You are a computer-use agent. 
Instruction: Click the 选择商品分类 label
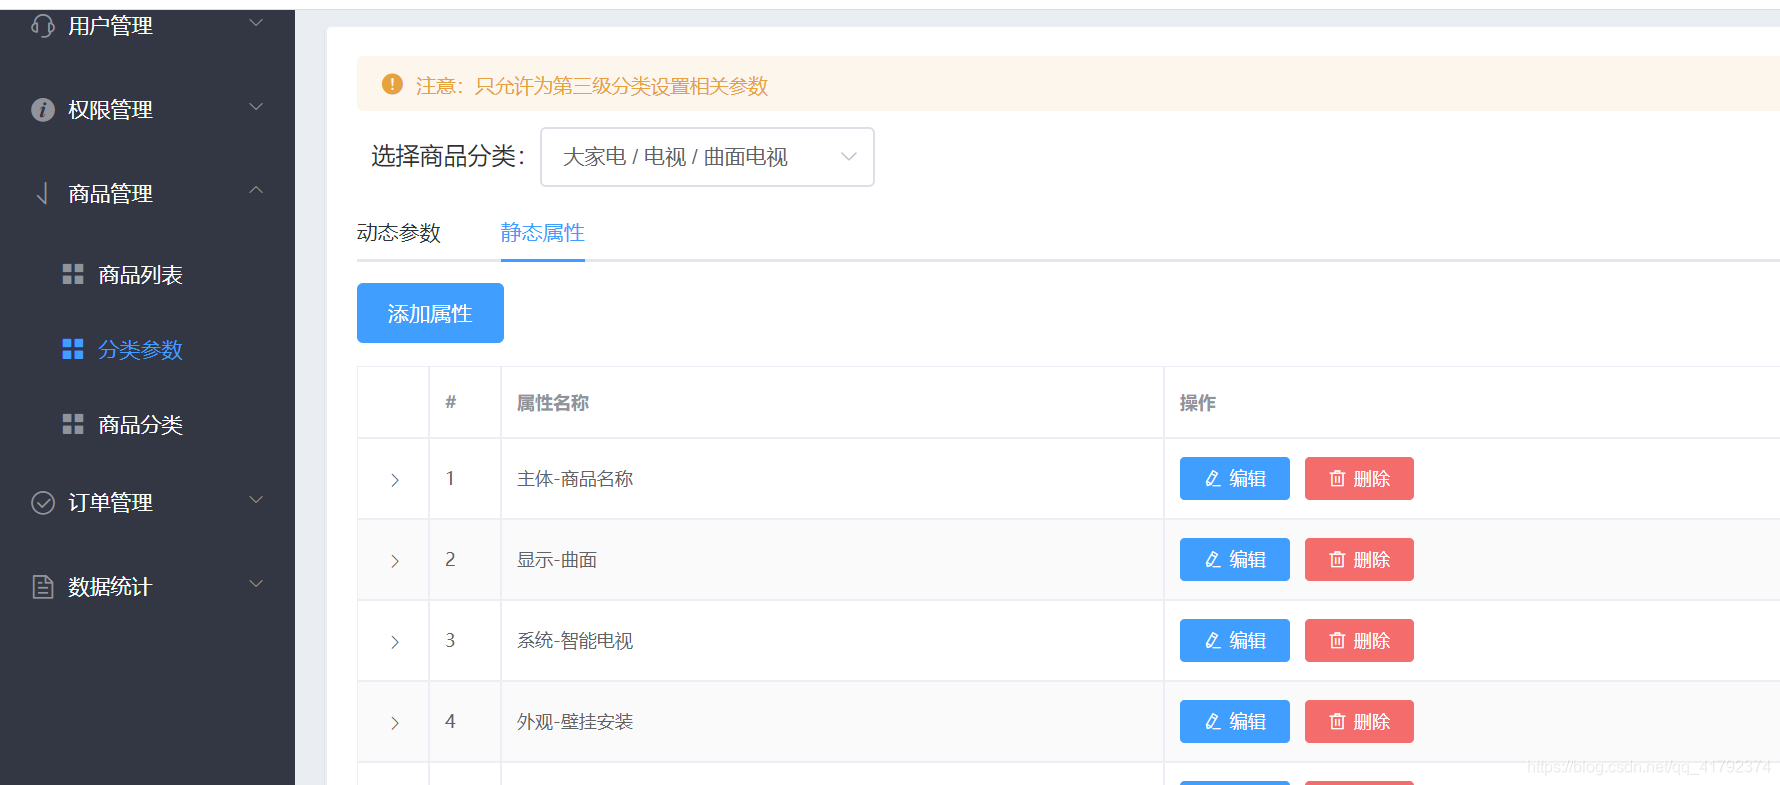point(448,156)
